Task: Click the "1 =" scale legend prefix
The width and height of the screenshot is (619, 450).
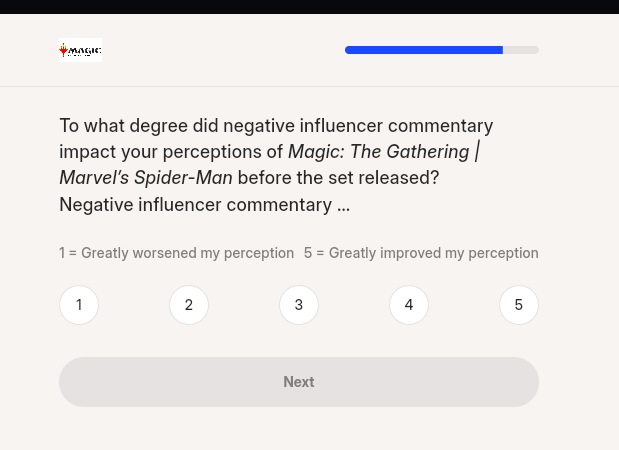Action: coord(68,253)
